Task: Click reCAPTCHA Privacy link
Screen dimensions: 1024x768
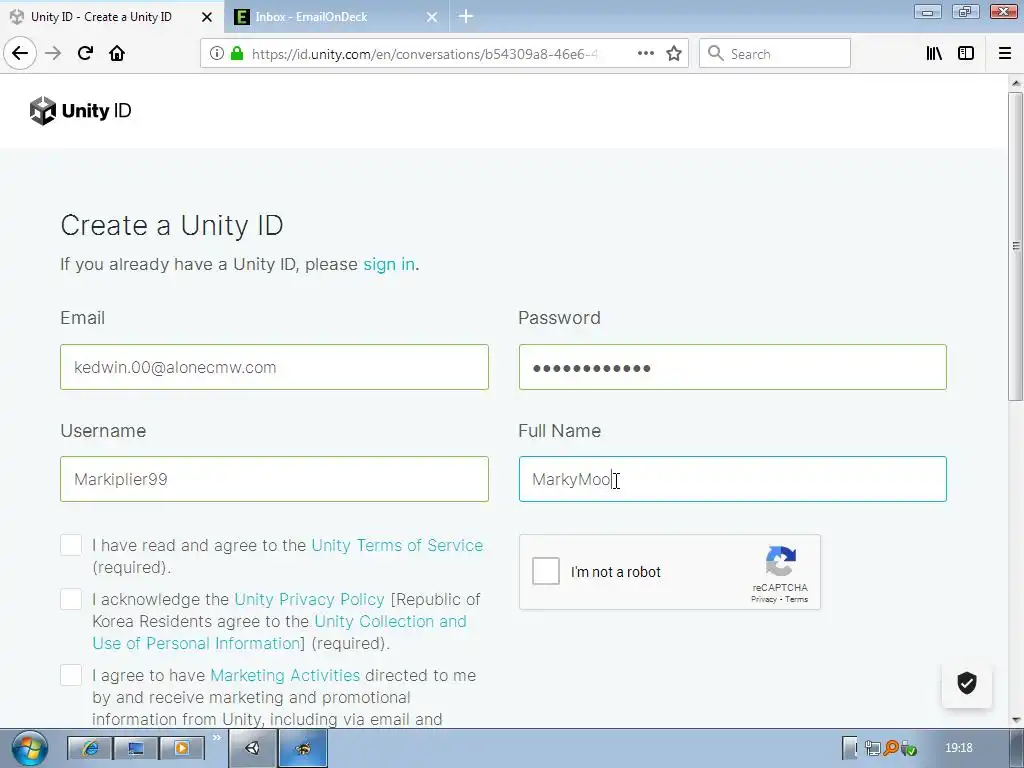Action: point(763,599)
